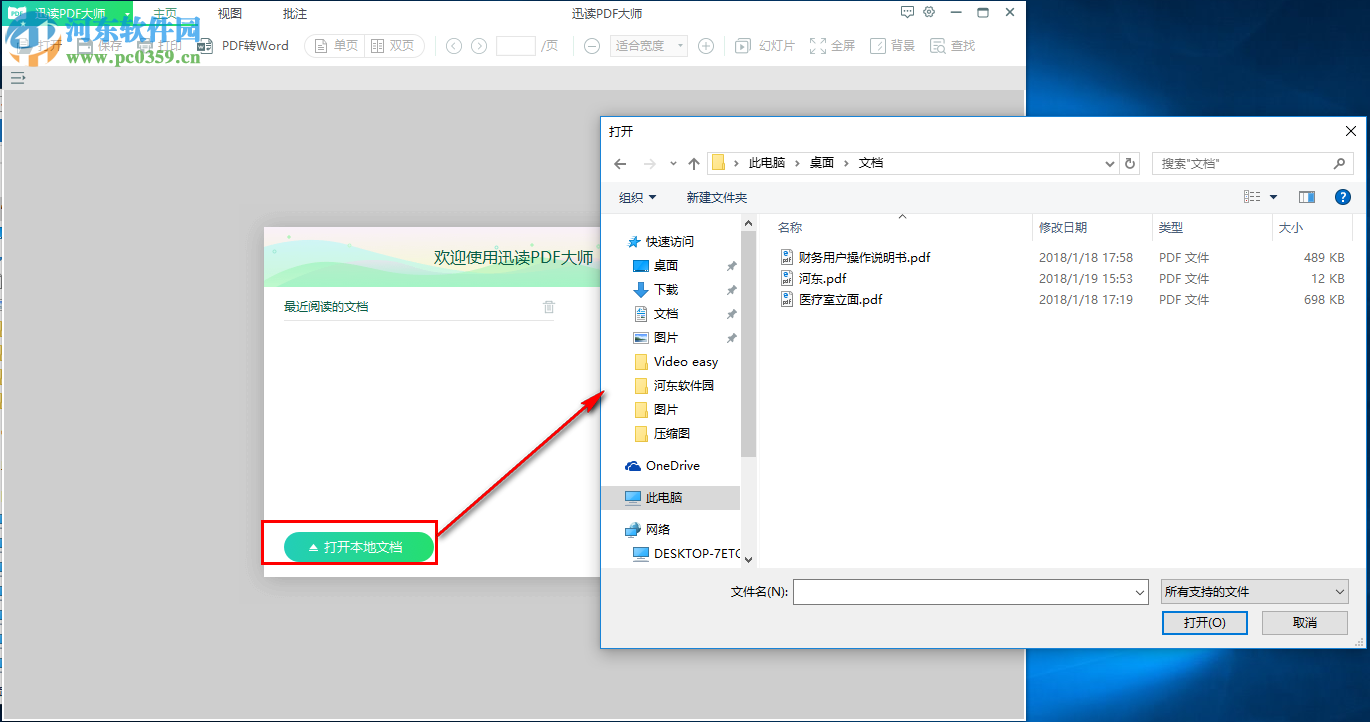Go back in the 打开 dialog
Screen dimensions: 1370x722
pos(620,163)
